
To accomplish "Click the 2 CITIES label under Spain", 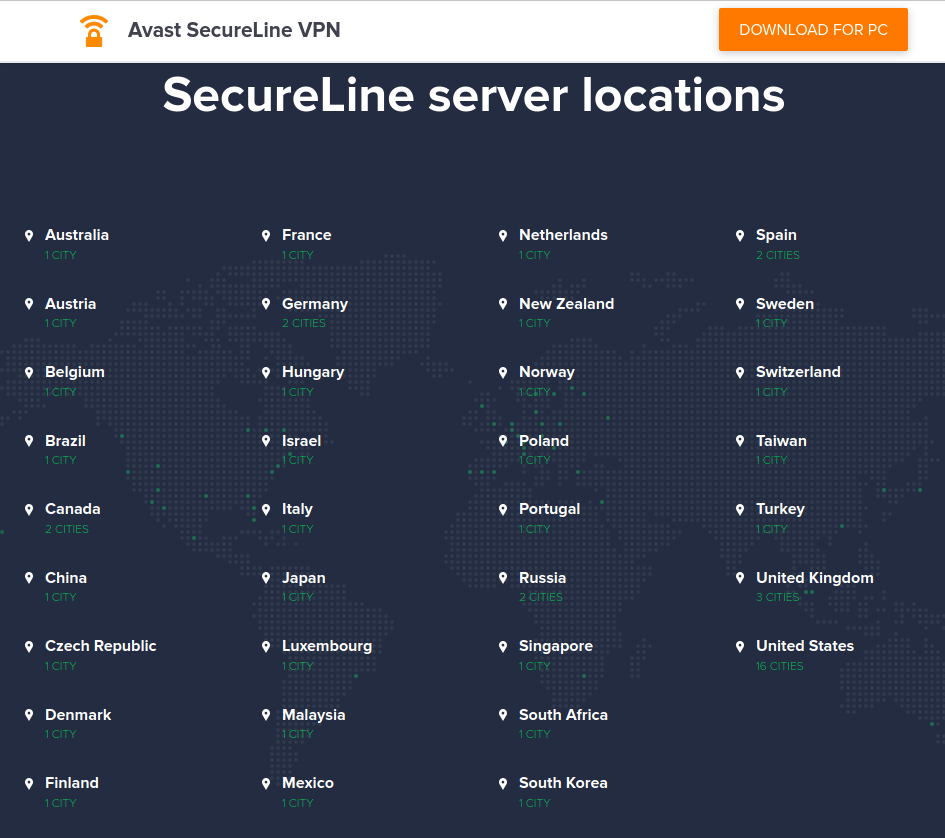I will [x=777, y=255].
